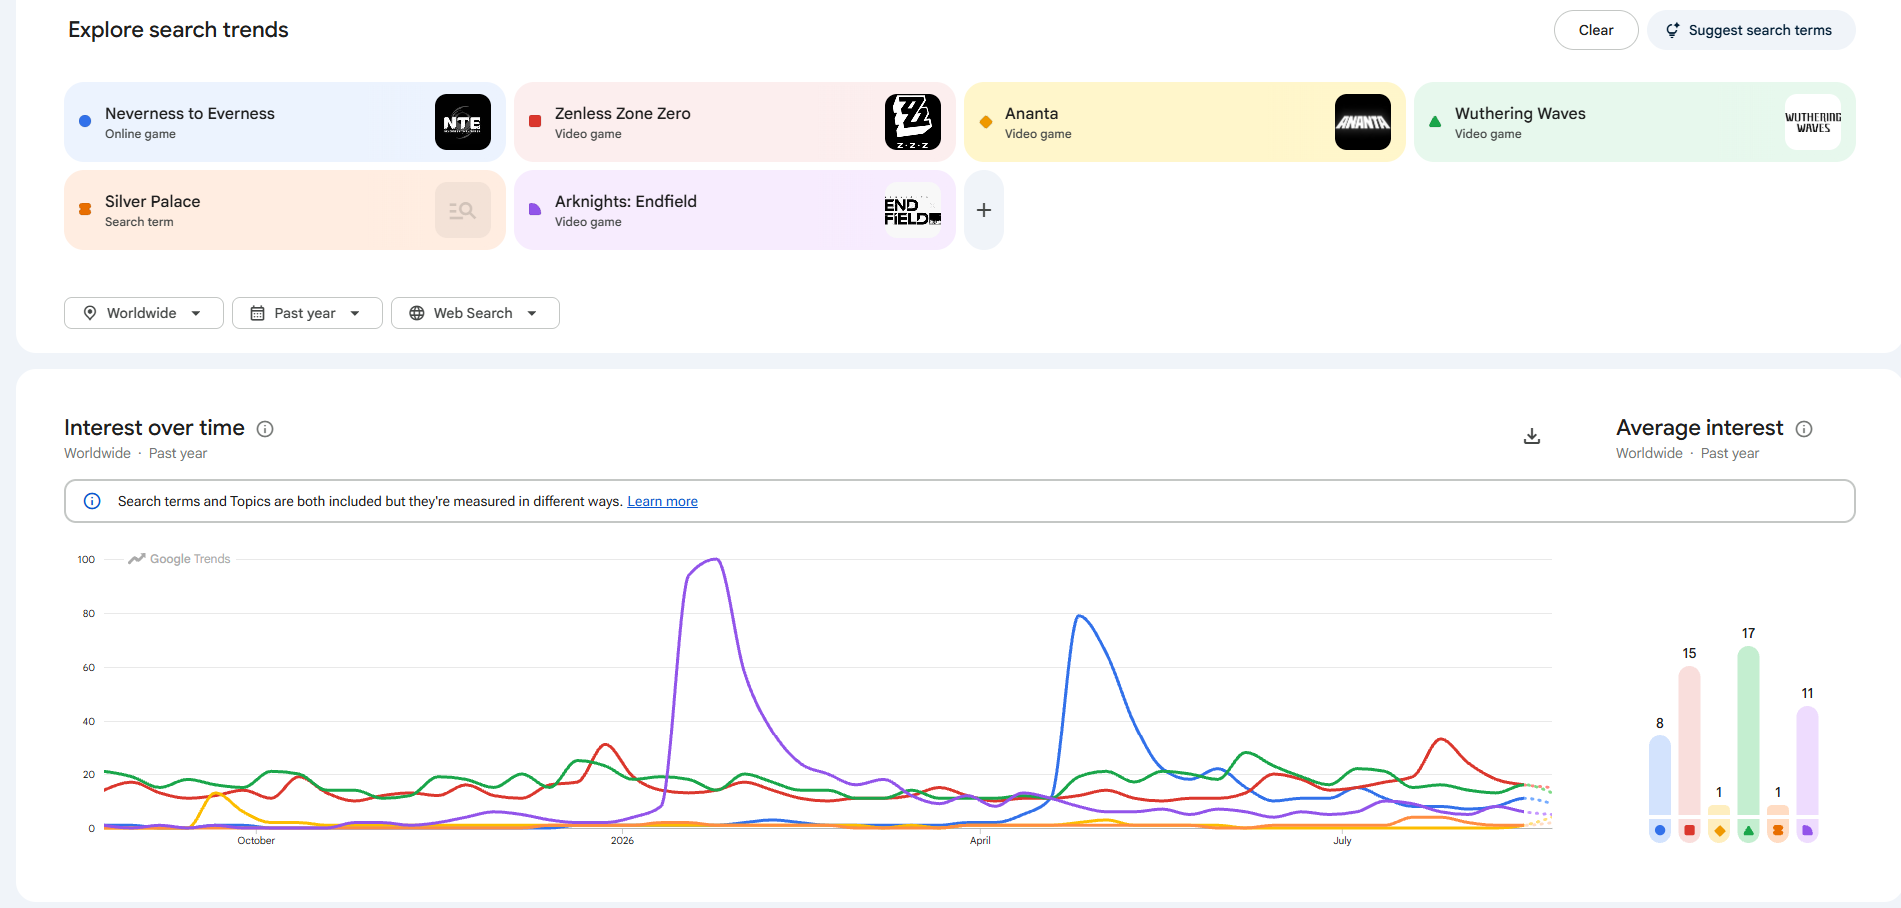Click the blue dot beside Neverness to Everness
This screenshot has width=1901, height=908.
[85, 121]
